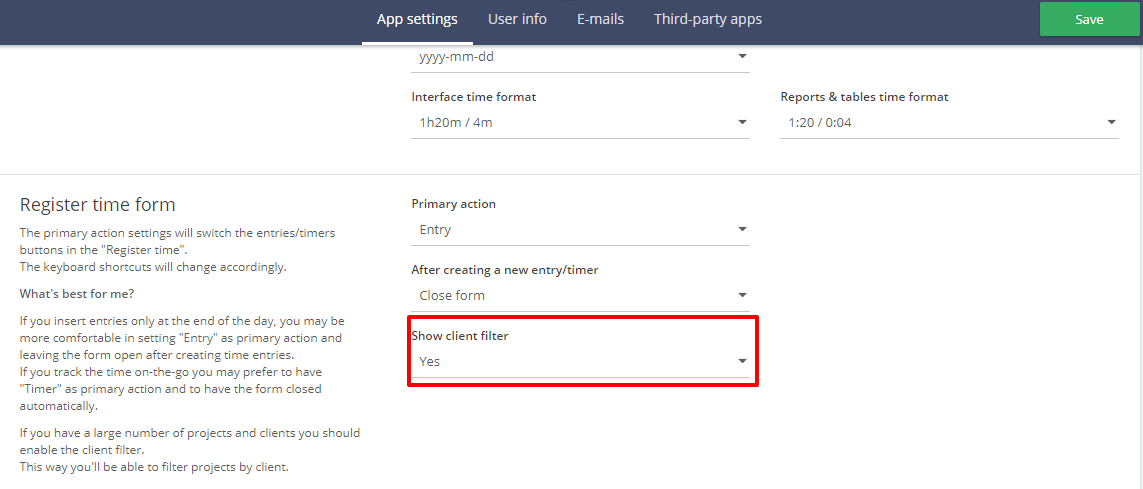Viewport: 1143px width, 489px height.
Task: Open the 1:20 / 0:04 reports format selector
Action: [949, 122]
